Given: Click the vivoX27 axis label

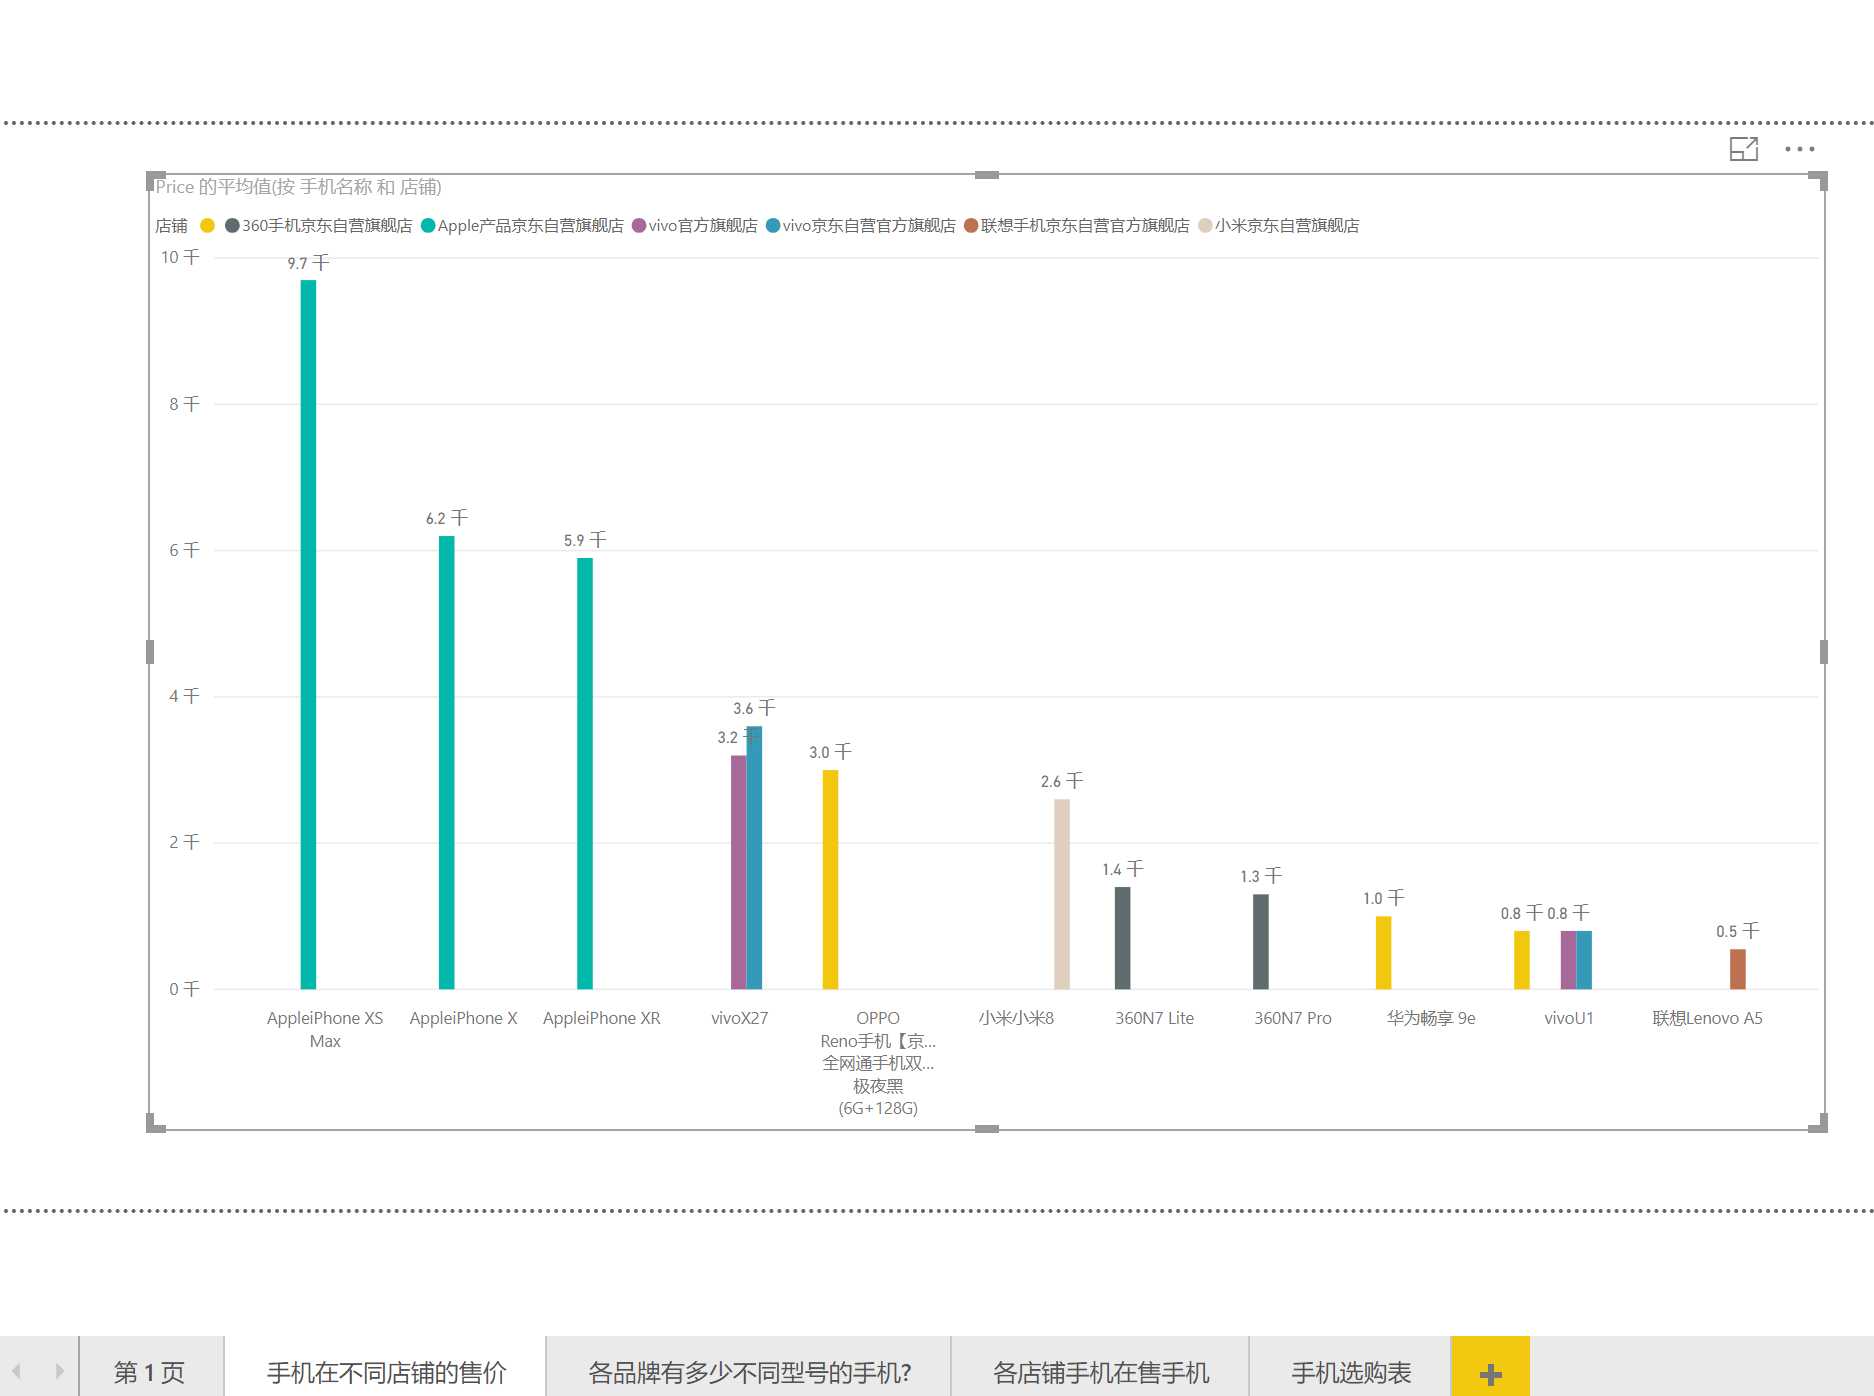Looking at the screenshot, I should point(739,1018).
